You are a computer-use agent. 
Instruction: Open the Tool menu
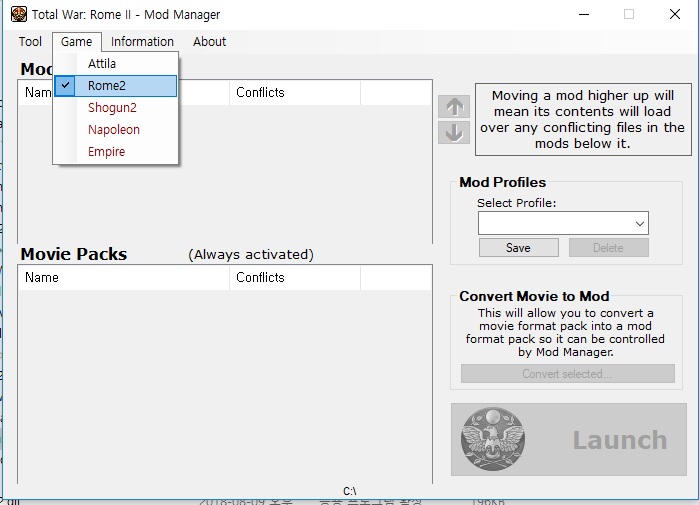pyautogui.click(x=30, y=42)
